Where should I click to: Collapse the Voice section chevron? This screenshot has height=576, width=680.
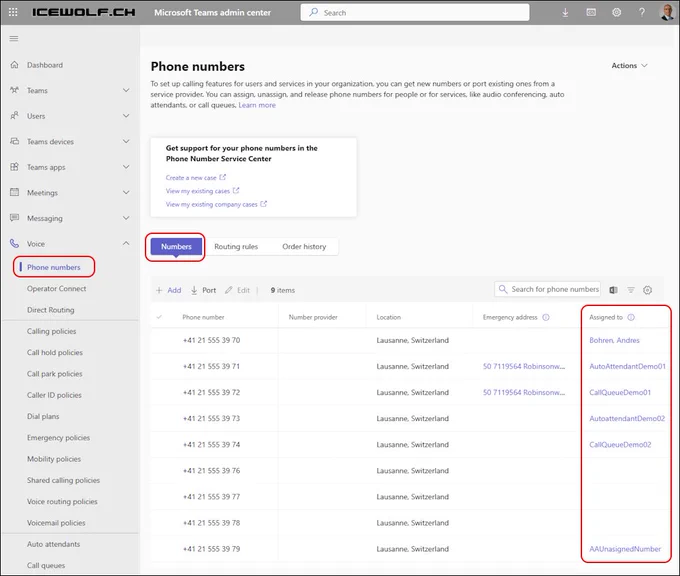click(x=126, y=243)
